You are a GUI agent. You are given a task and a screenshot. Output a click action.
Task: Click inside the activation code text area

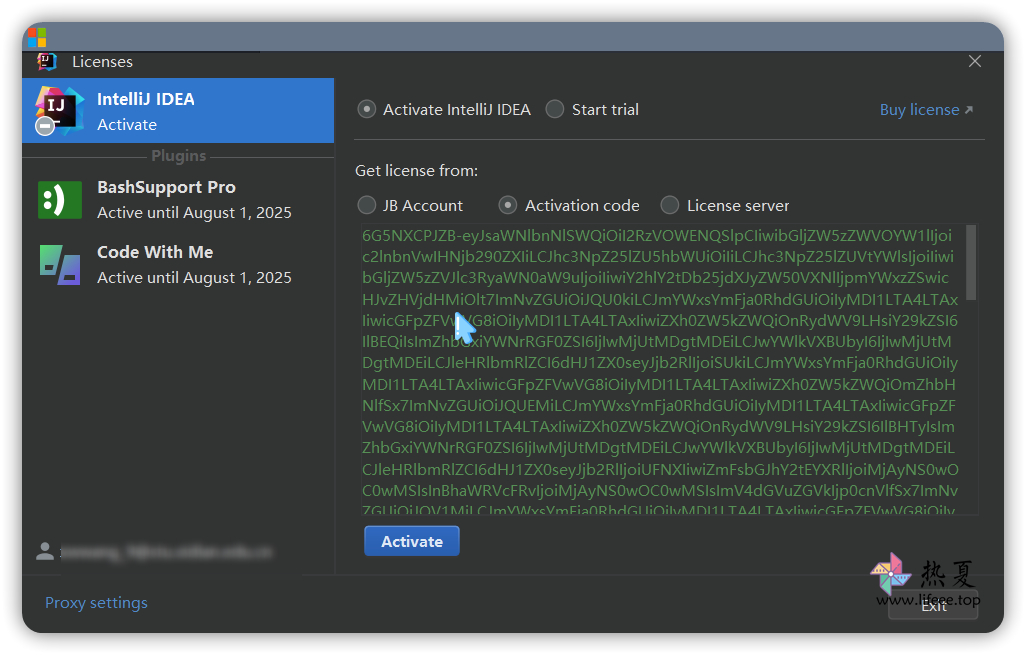tap(660, 370)
